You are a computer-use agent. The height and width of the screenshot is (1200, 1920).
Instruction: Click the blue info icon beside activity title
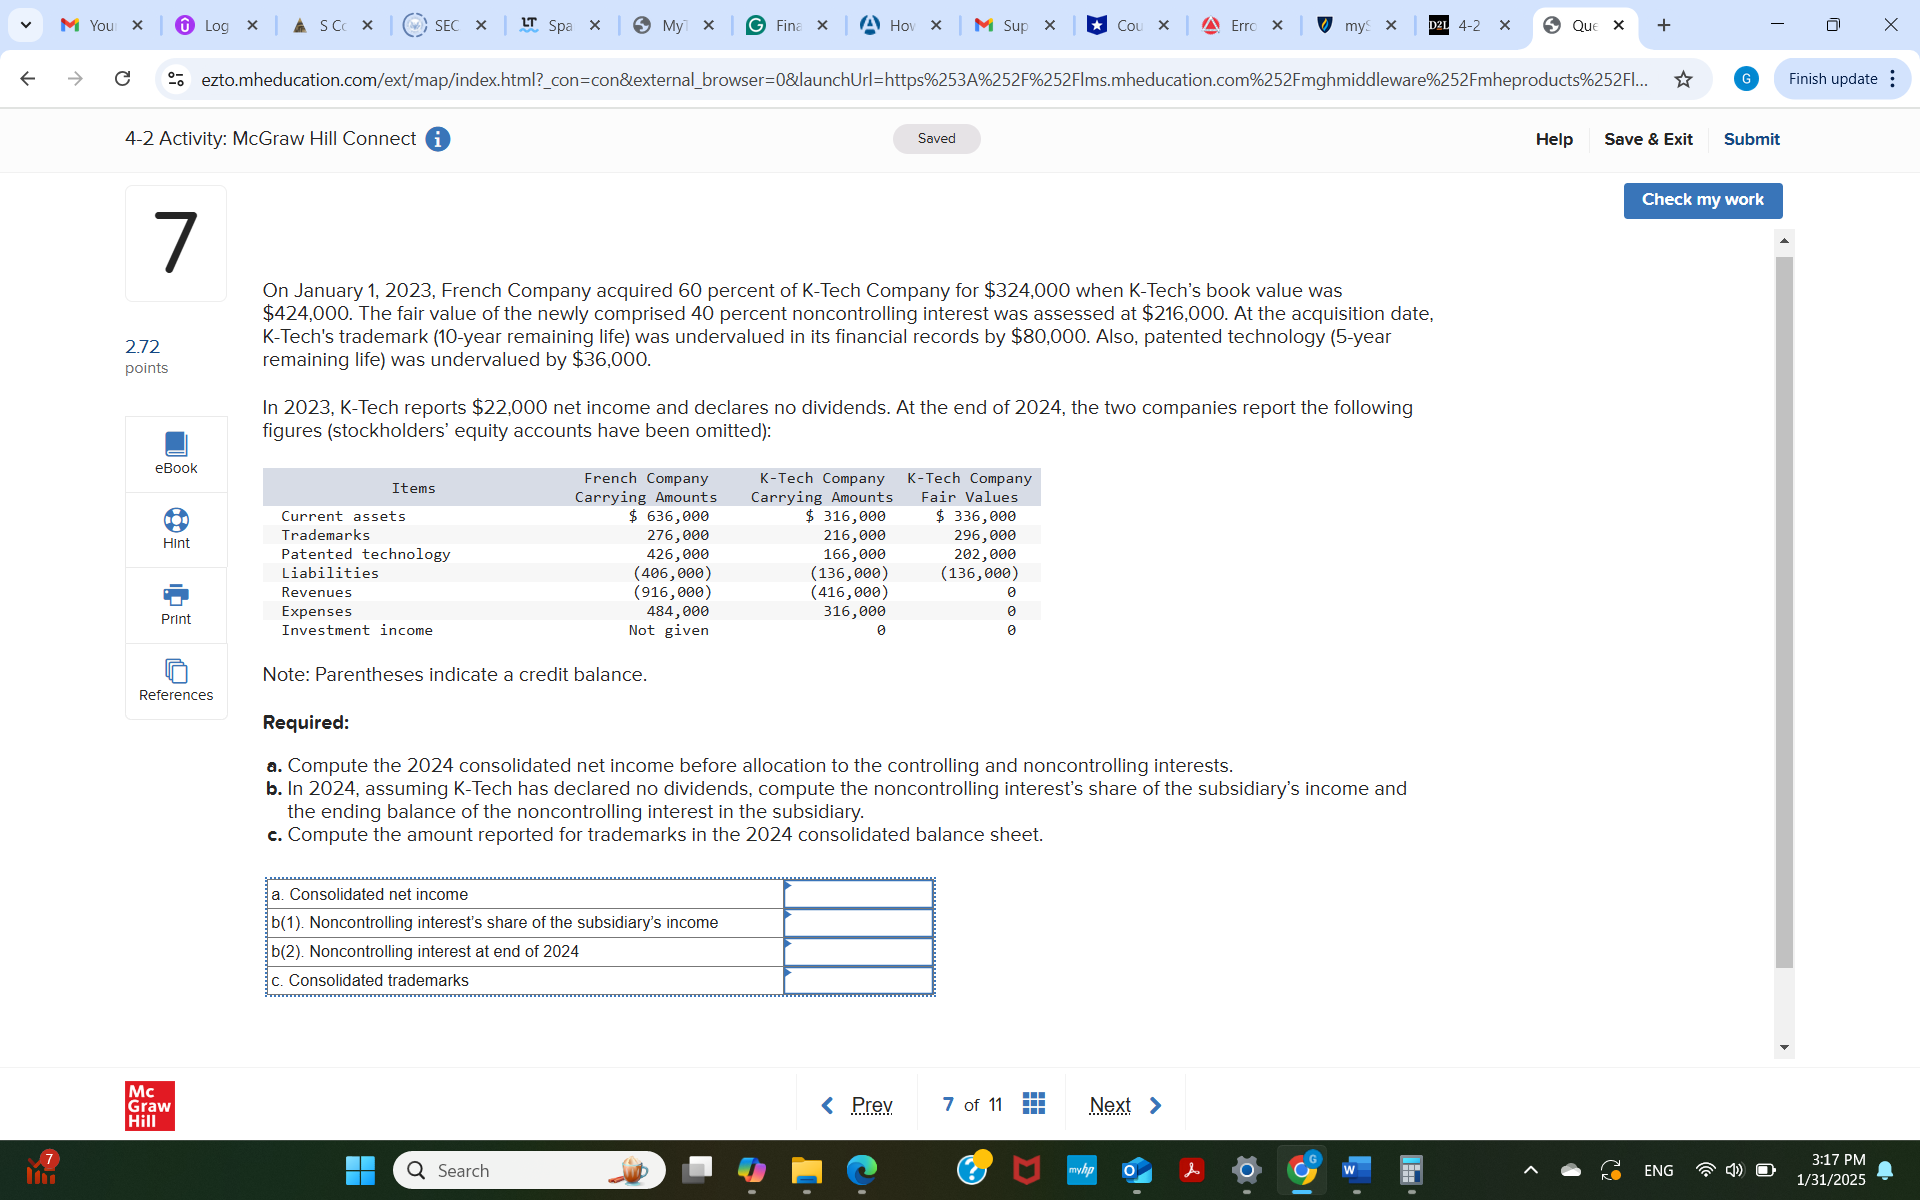point(438,139)
